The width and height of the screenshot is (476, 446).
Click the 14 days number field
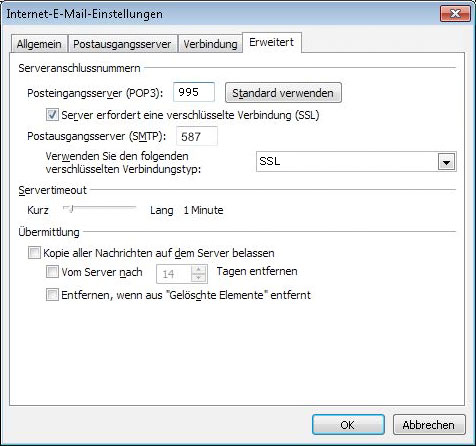coord(174,274)
